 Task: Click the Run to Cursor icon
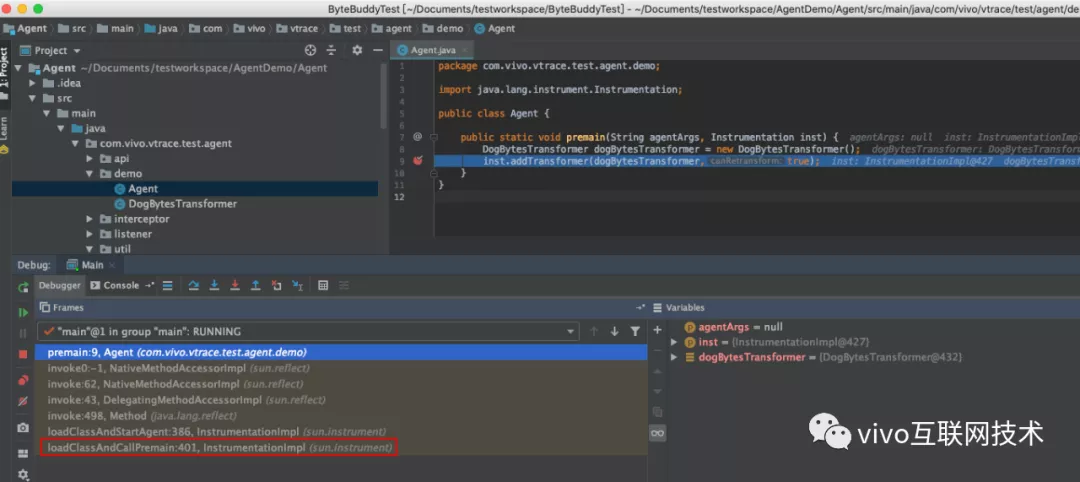297,285
